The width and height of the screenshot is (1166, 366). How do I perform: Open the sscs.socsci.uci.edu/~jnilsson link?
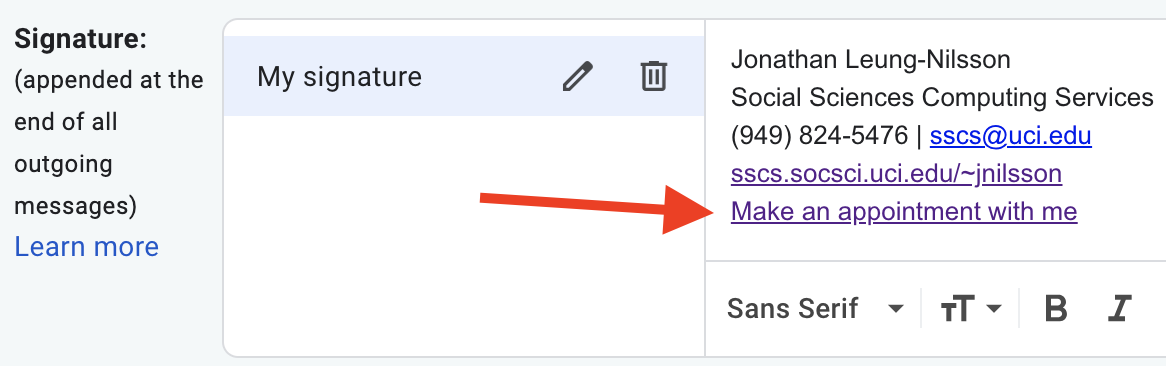click(x=896, y=173)
